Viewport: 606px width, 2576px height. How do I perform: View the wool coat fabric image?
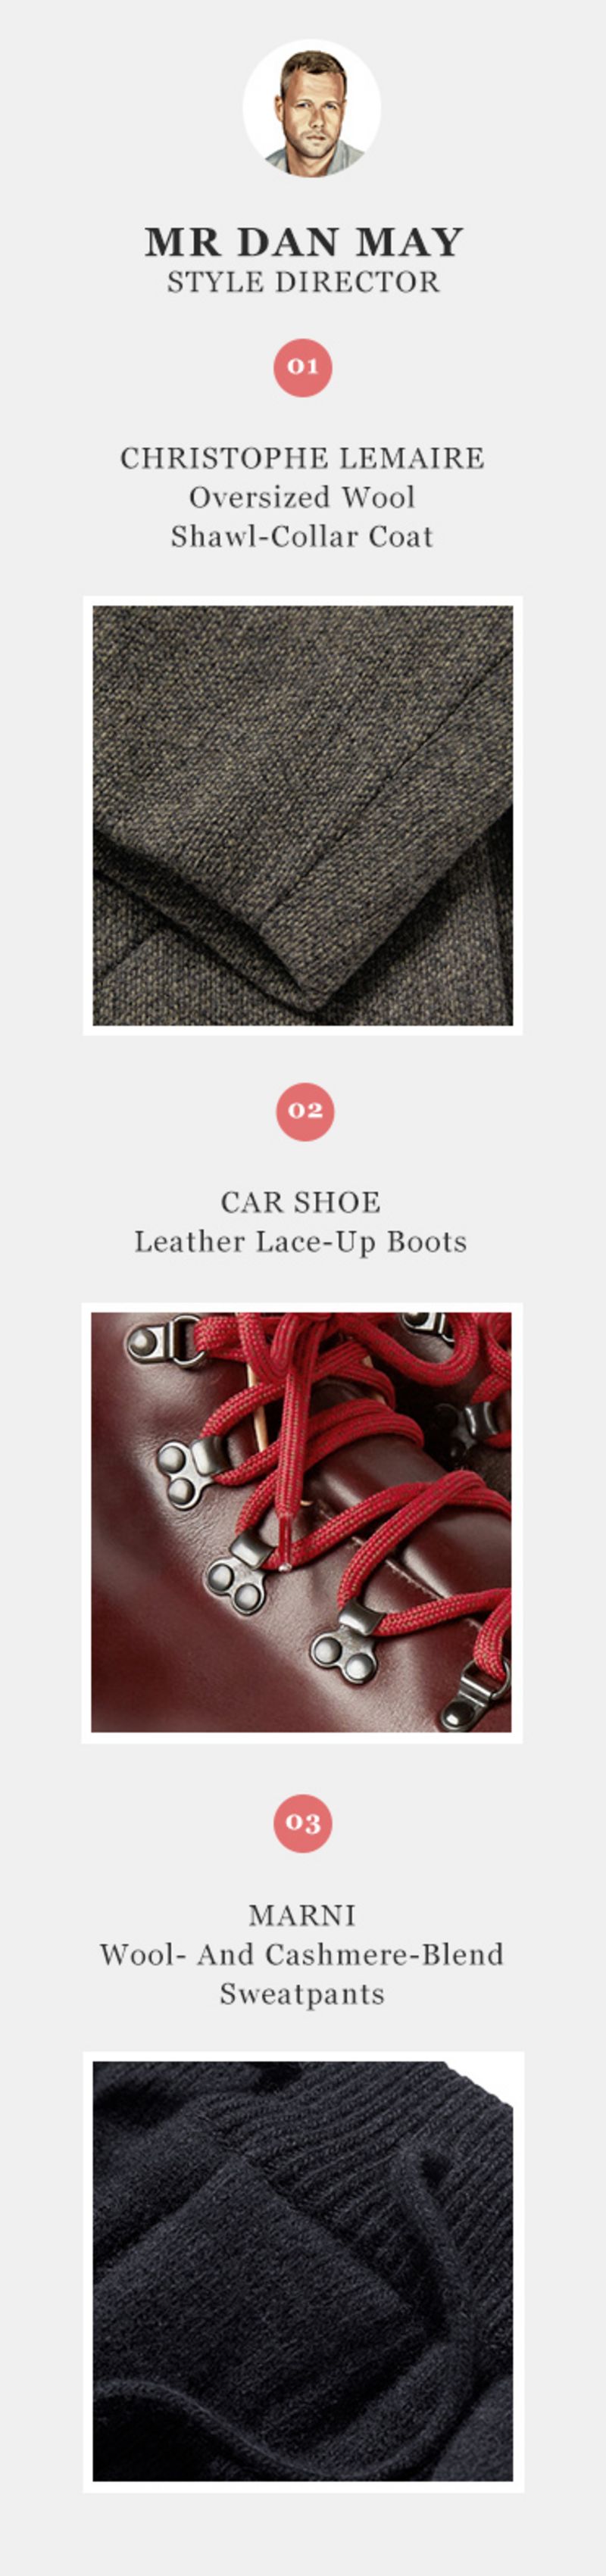pyautogui.click(x=303, y=816)
